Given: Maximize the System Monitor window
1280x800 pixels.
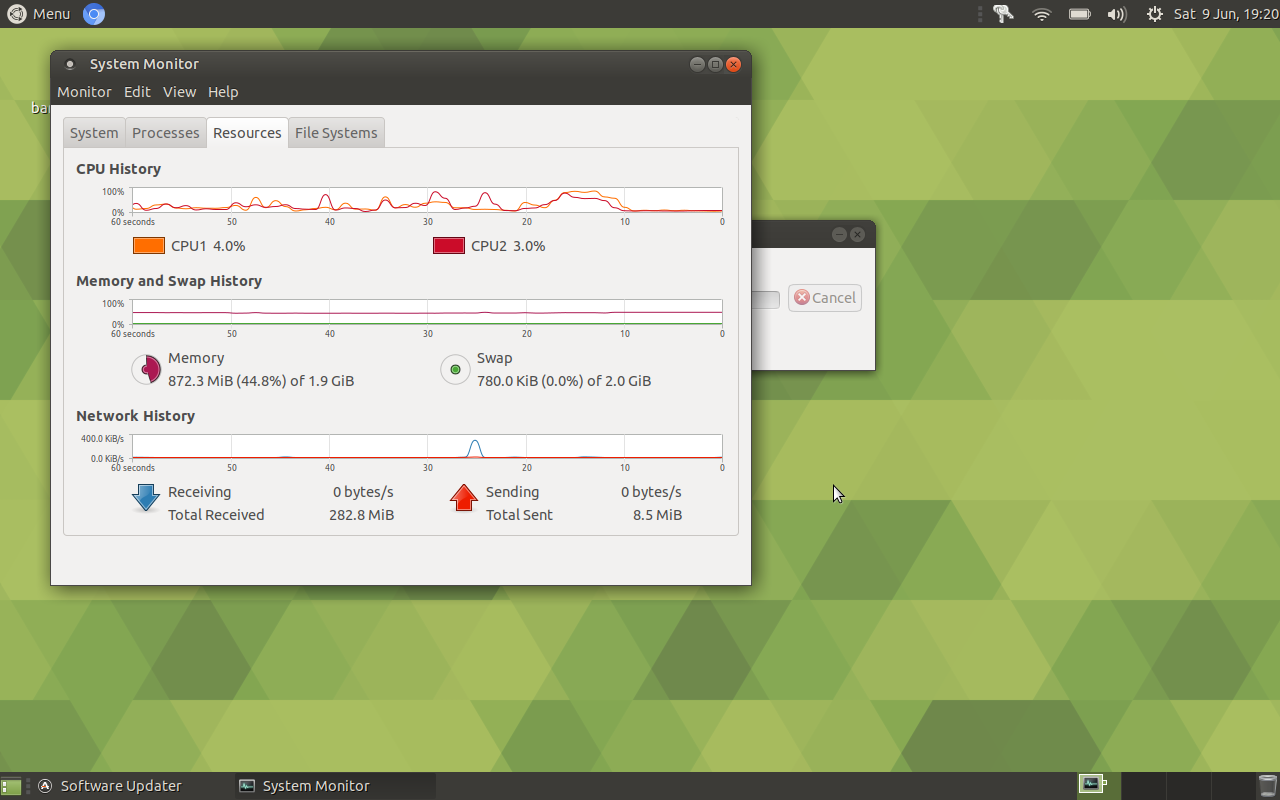Looking at the screenshot, I should 715,64.
